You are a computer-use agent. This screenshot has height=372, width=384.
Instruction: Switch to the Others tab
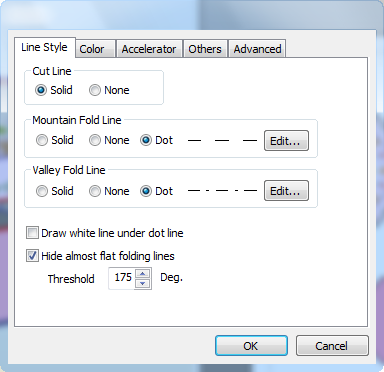click(x=205, y=49)
